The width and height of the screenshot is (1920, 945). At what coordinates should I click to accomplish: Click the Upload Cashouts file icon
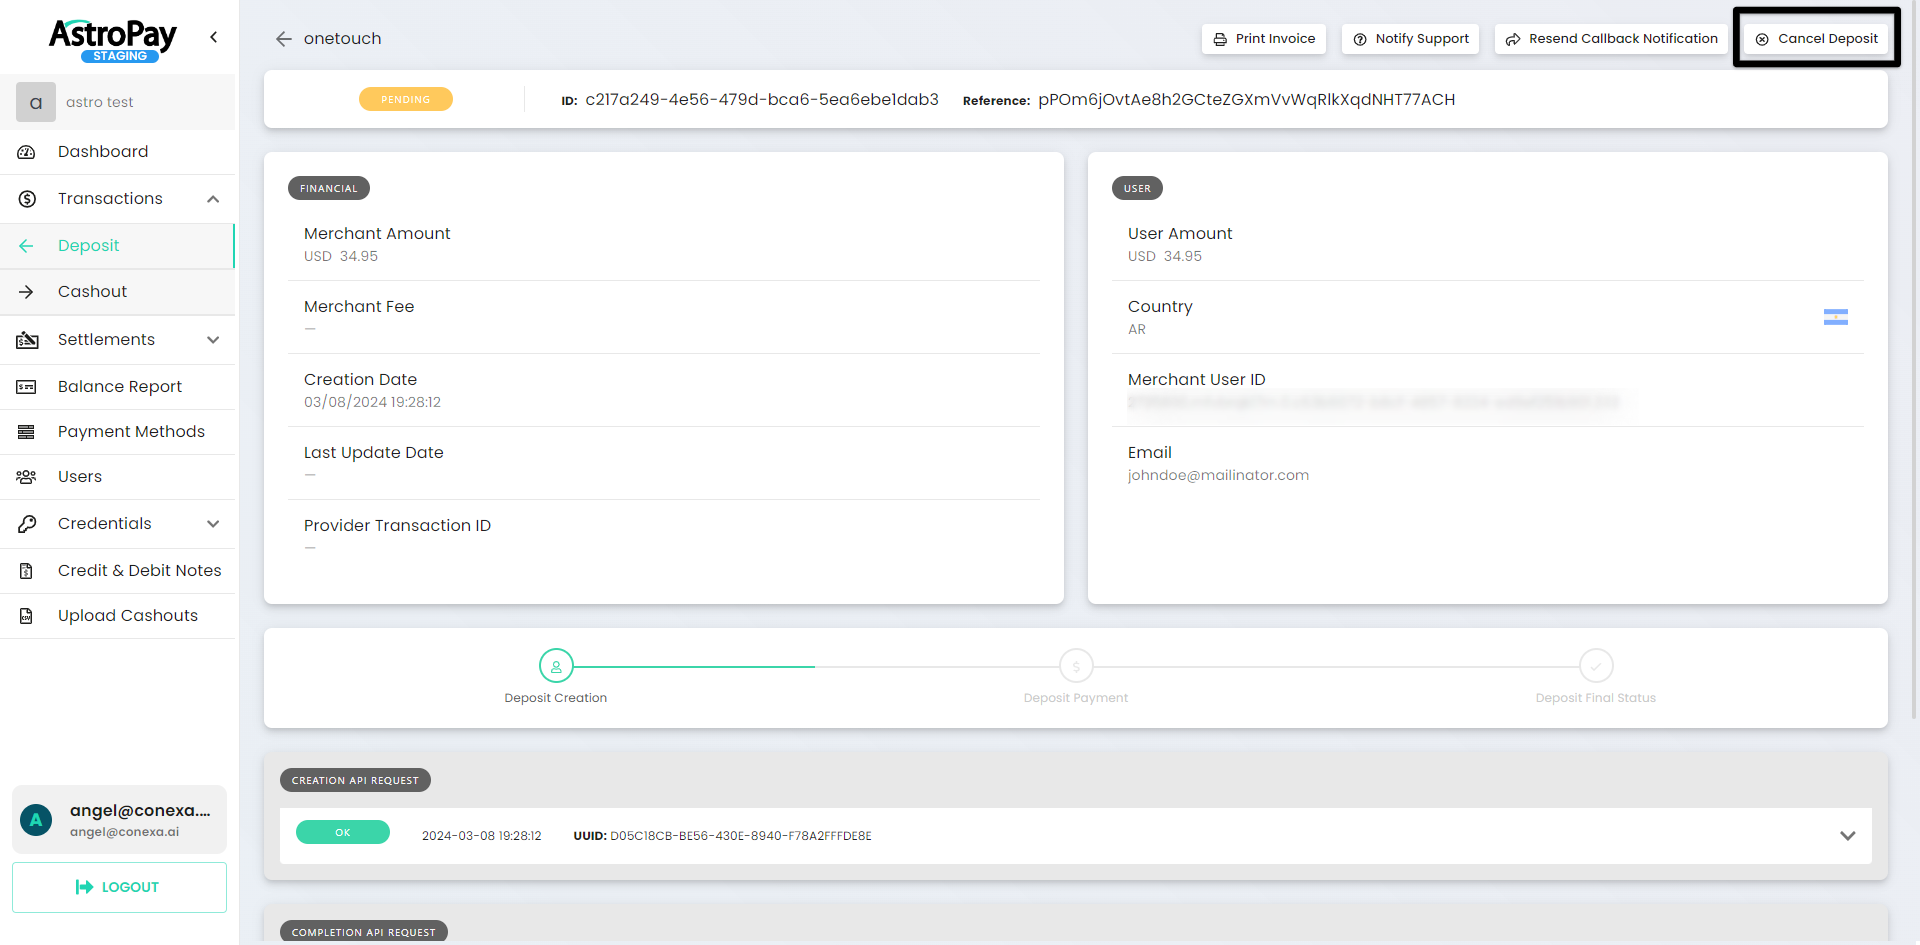[26, 616]
